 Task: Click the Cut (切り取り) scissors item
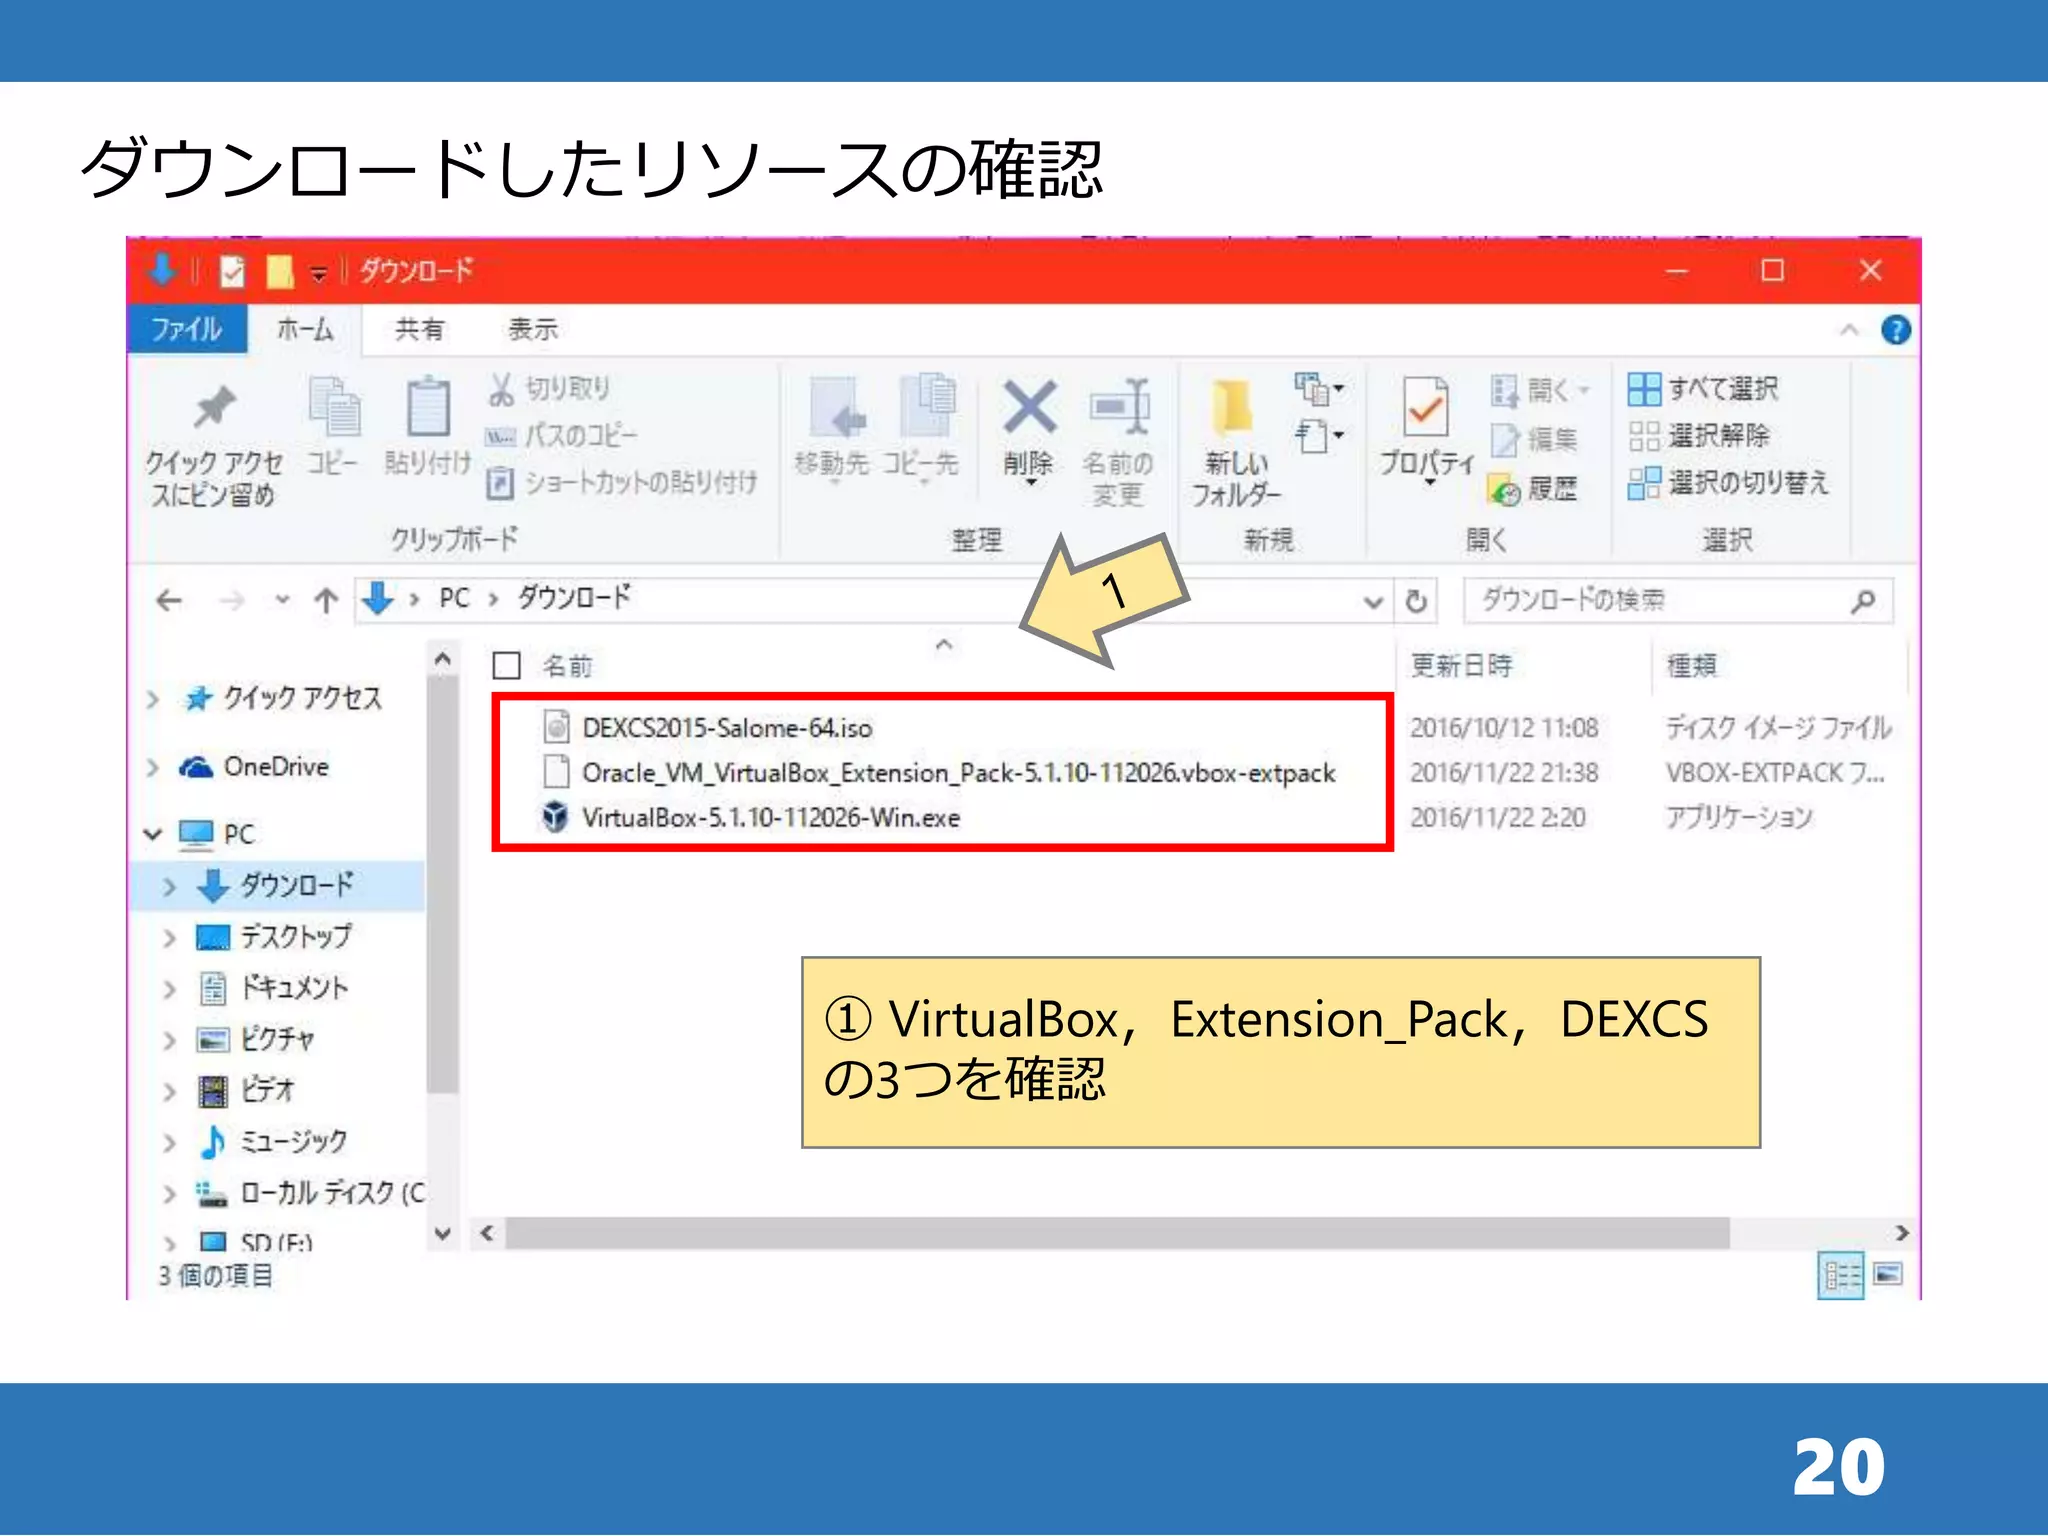(x=549, y=388)
